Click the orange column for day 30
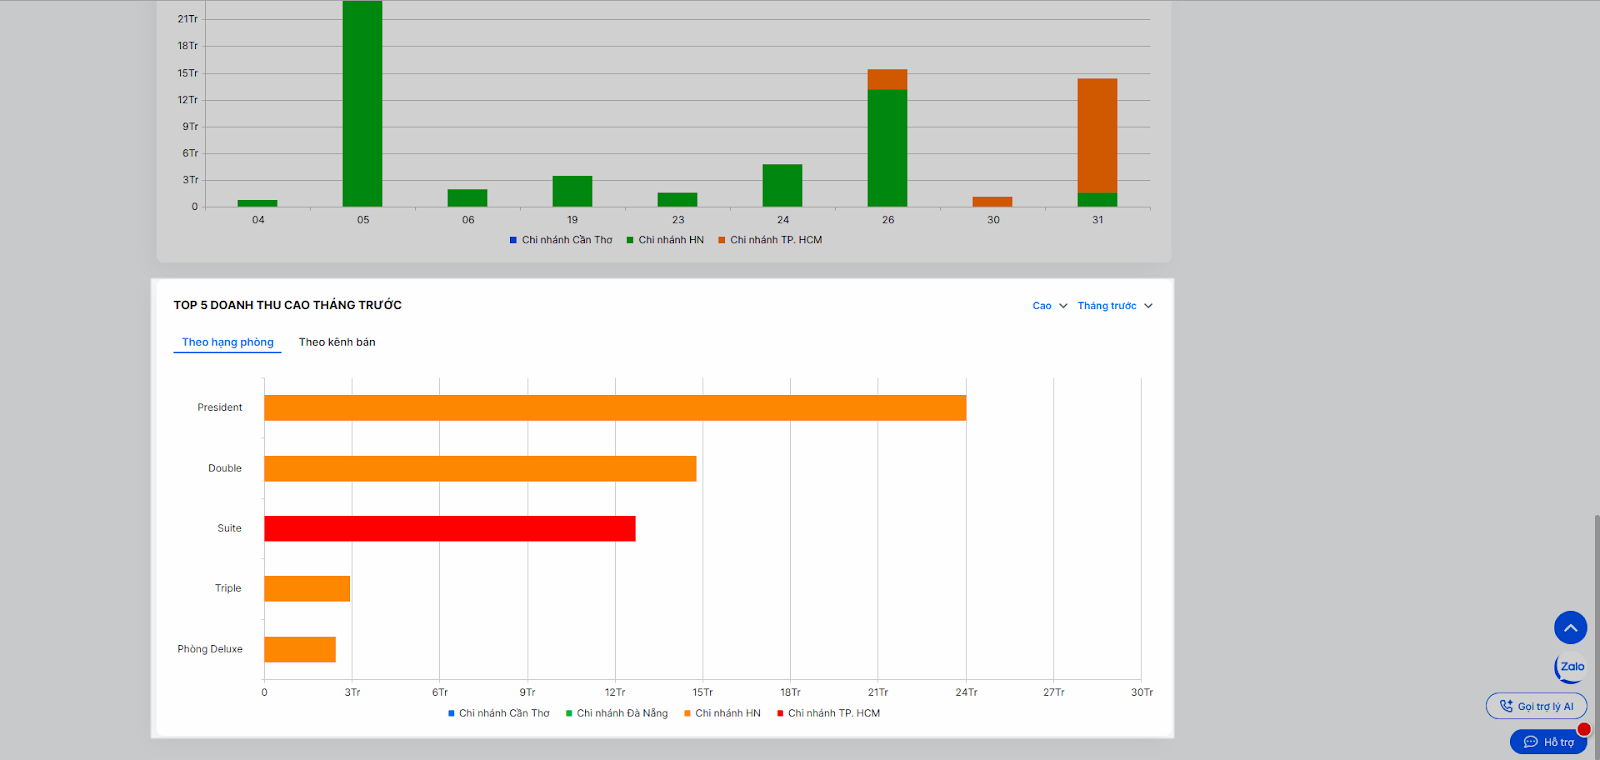The image size is (1600, 760). pyautogui.click(x=992, y=202)
